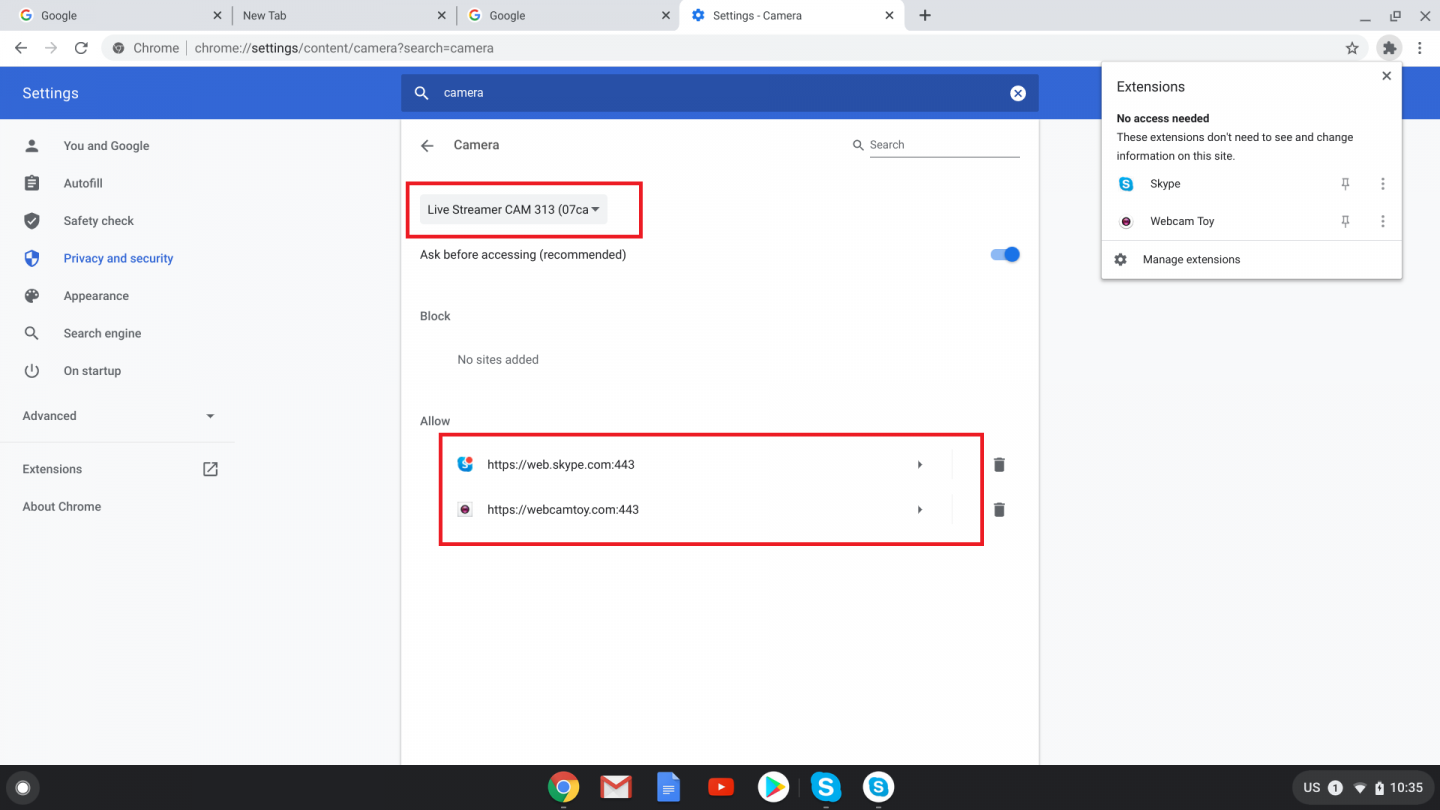The width and height of the screenshot is (1440, 810).
Task: Delete the web.skype.com camera permission
Action: pyautogui.click(x=998, y=465)
